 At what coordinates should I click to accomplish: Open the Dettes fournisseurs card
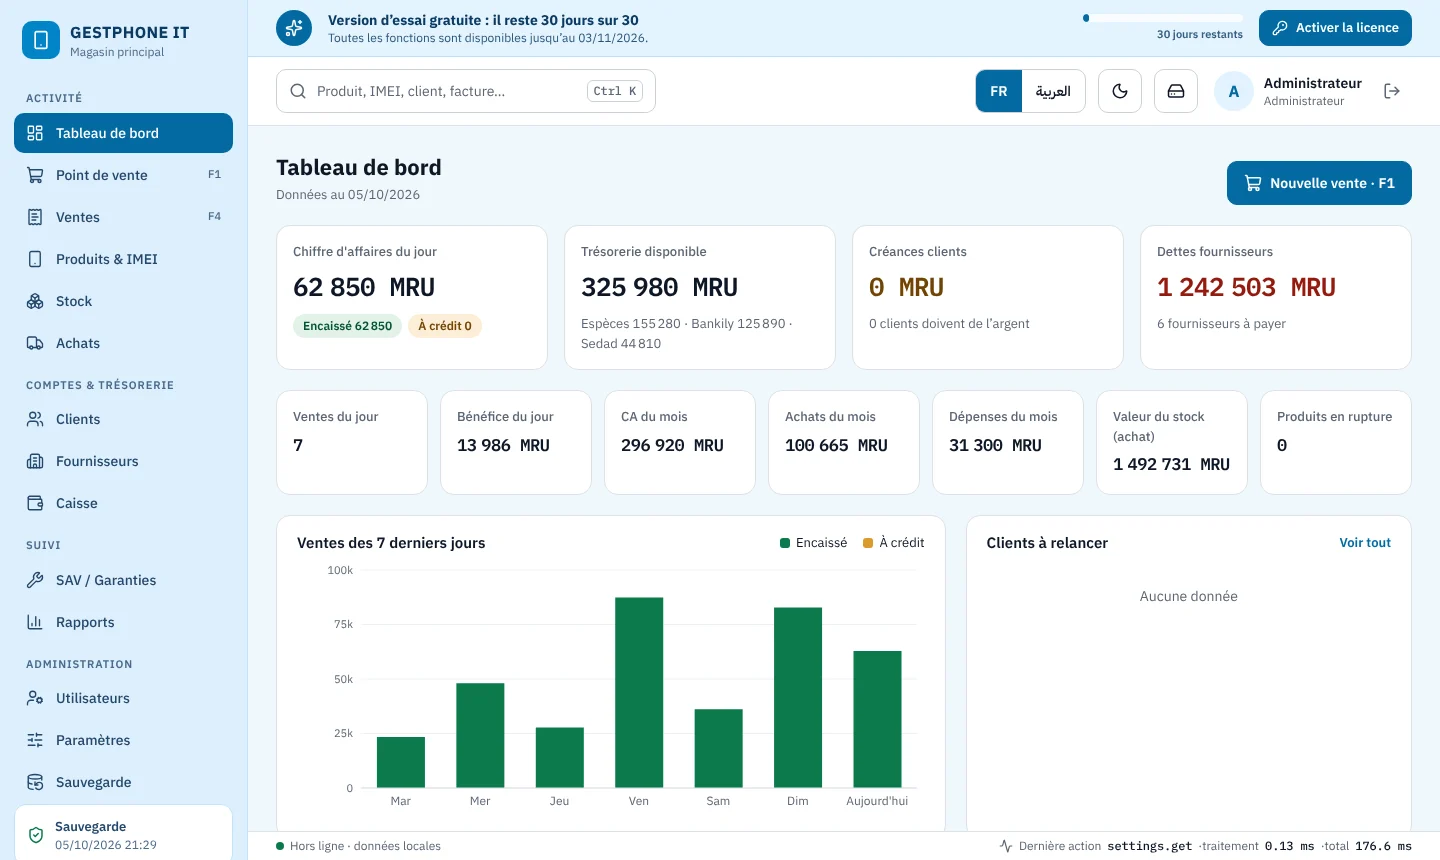tap(1276, 297)
